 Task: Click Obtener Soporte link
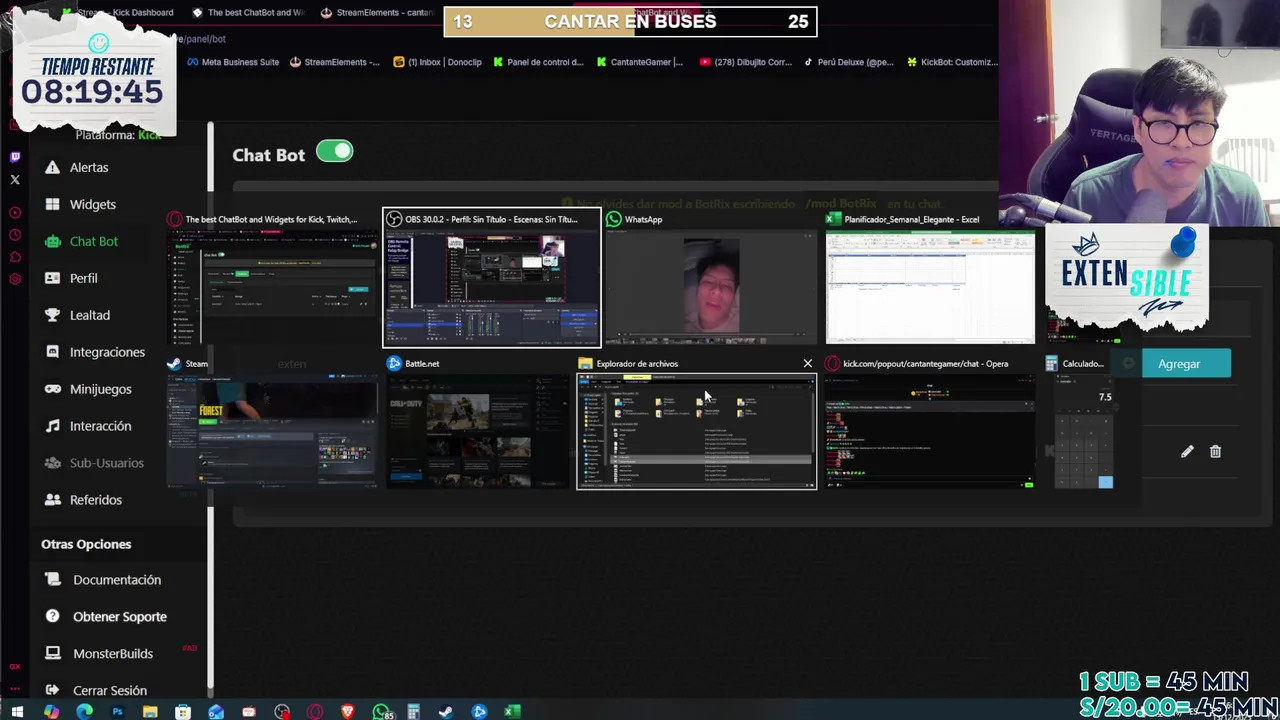click(x=107, y=617)
